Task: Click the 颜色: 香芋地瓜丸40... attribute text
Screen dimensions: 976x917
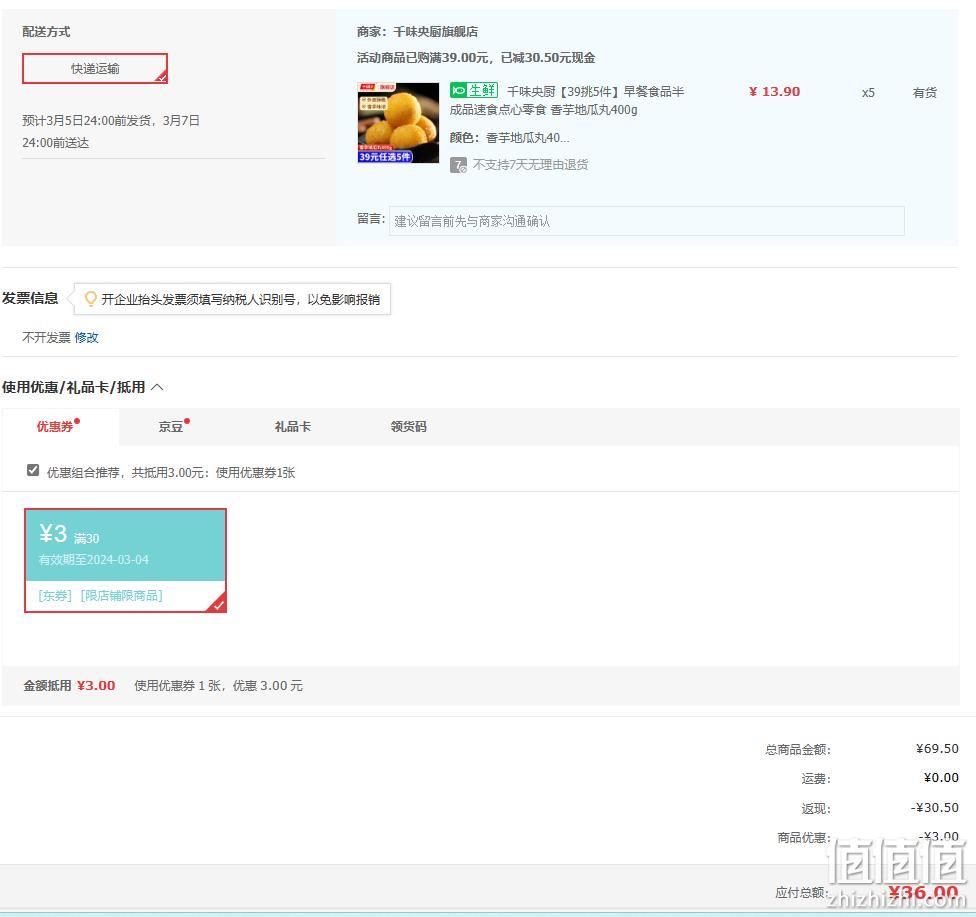Action: 509,138
